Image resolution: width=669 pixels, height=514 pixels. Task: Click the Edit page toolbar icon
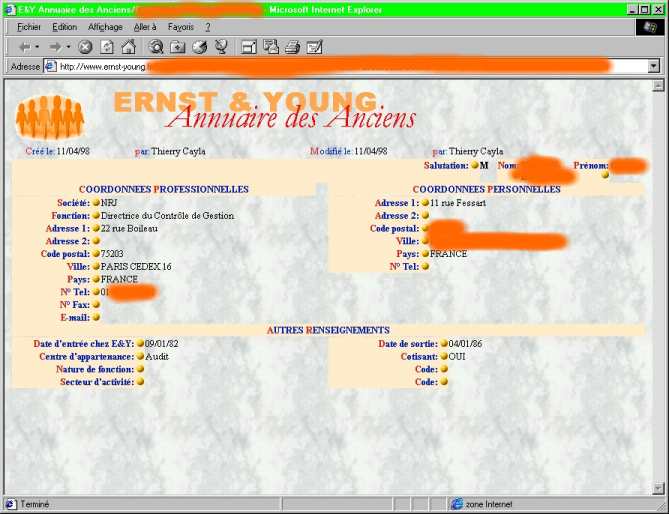tap(314, 47)
